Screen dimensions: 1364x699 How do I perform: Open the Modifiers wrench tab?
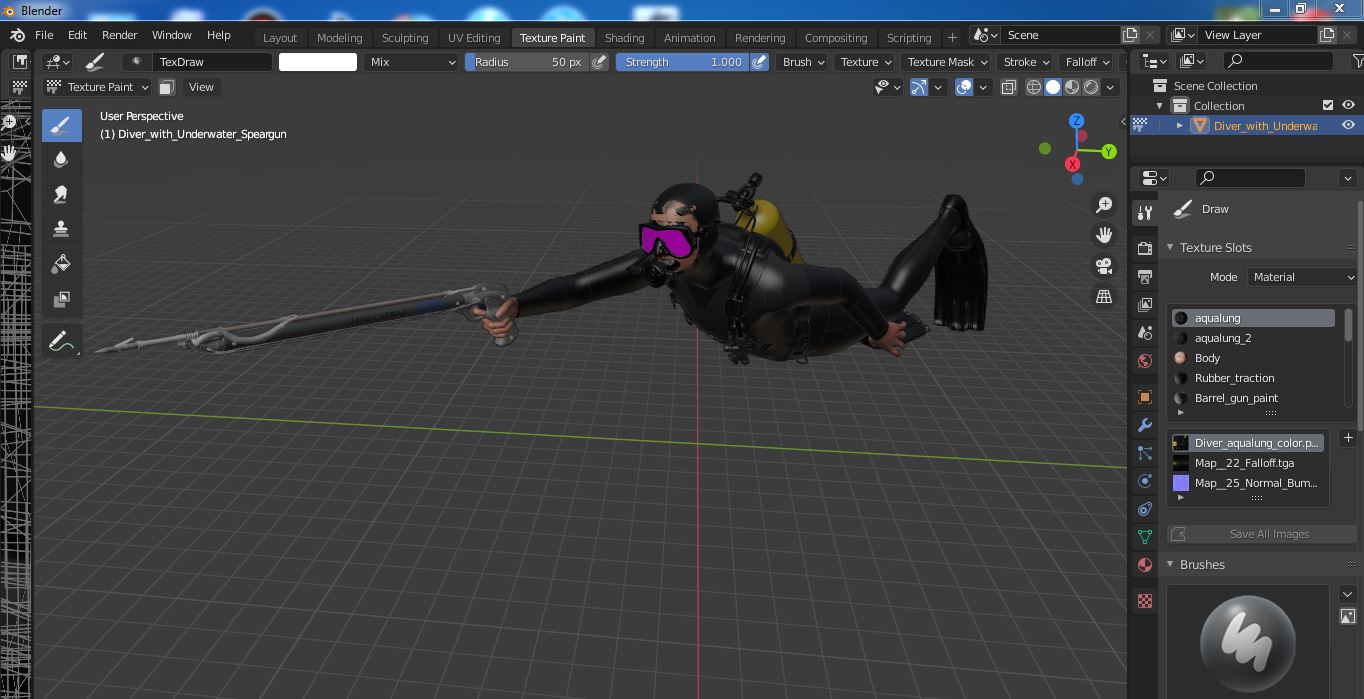pyautogui.click(x=1145, y=425)
